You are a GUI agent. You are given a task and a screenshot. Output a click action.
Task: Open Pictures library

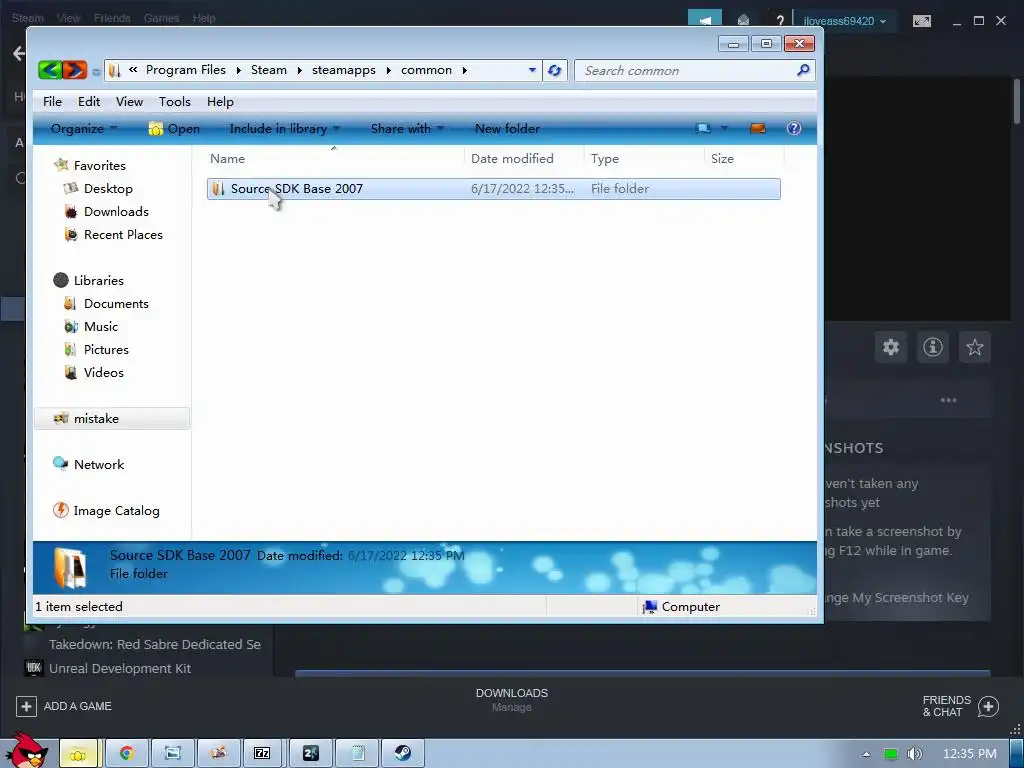[106, 349]
